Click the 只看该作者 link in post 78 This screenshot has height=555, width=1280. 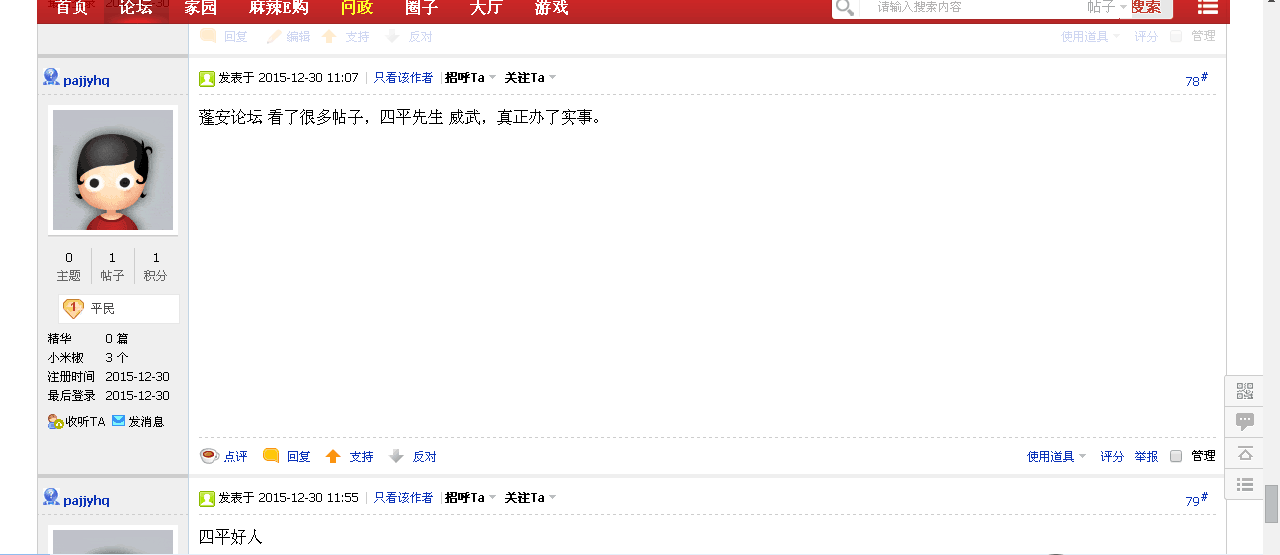[x=403, y=78]
